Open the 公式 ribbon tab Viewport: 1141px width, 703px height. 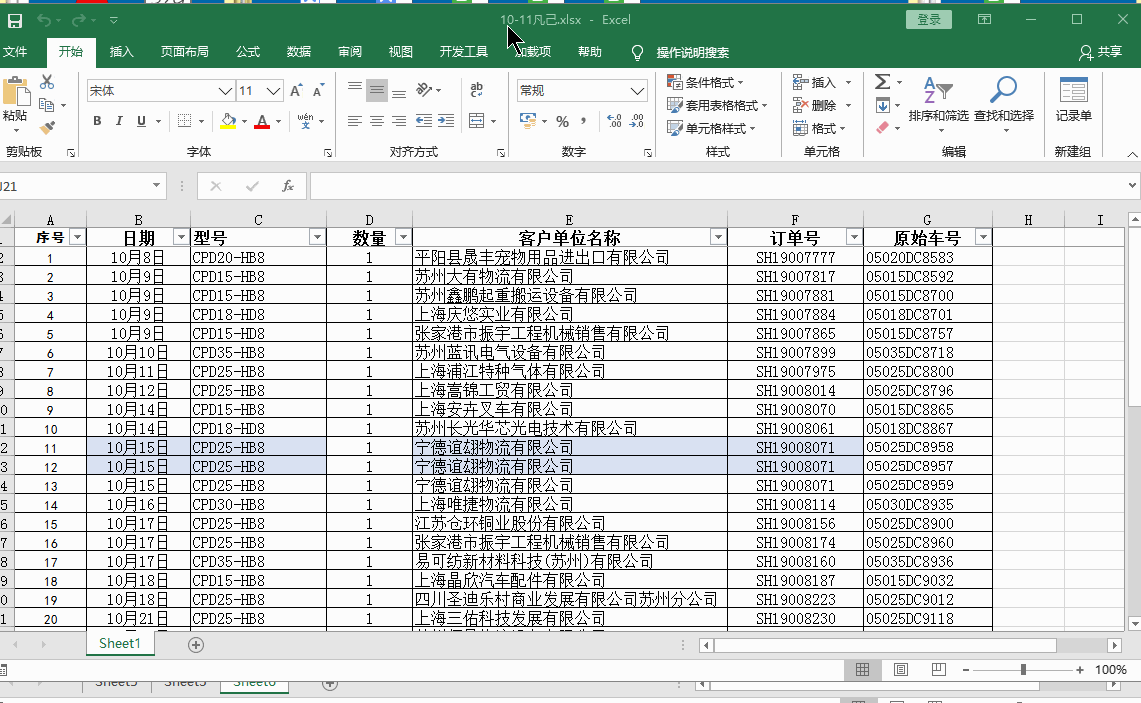point(247,52)
